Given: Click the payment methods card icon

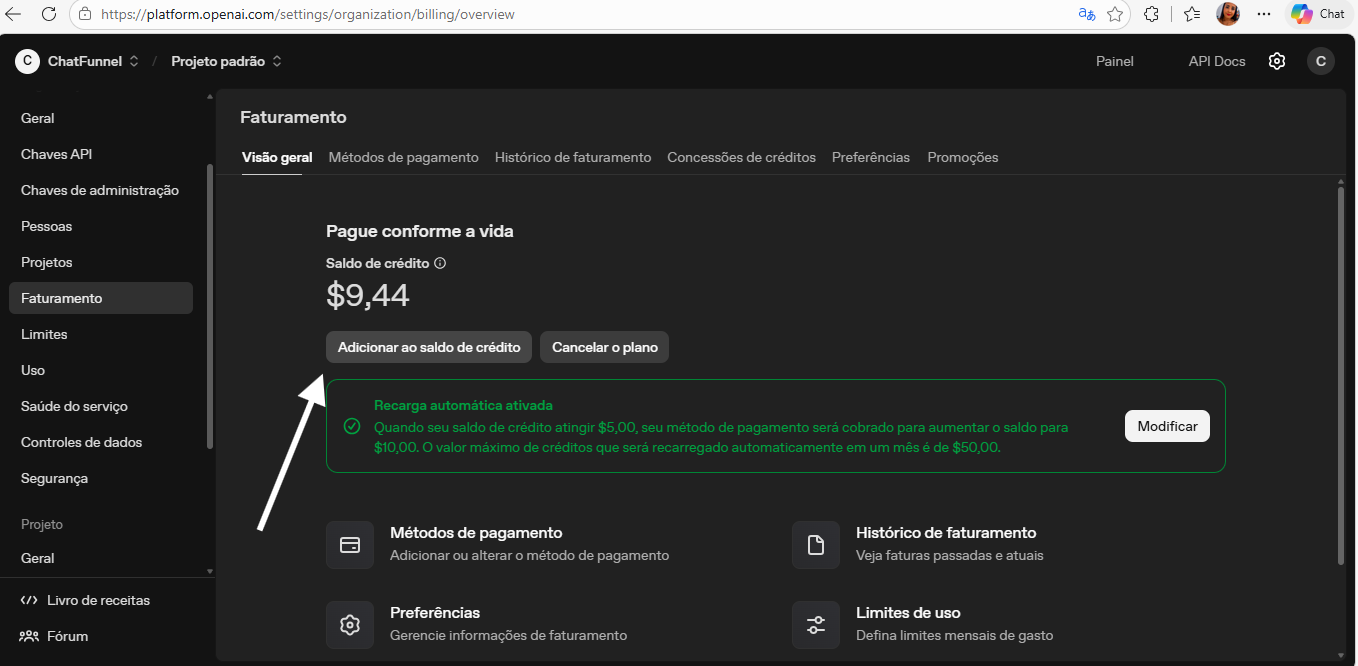Looking at the screenshot, I should pos(350,545).
